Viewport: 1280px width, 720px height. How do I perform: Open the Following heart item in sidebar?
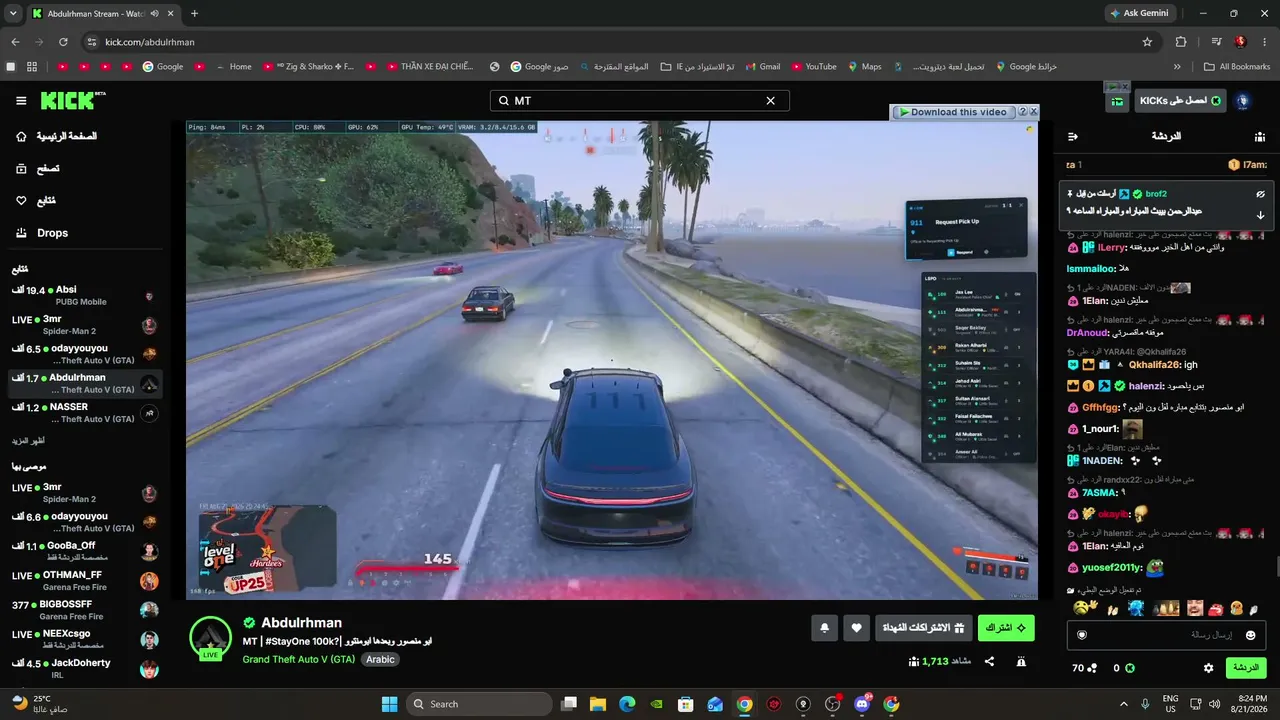tap(37, 201)
